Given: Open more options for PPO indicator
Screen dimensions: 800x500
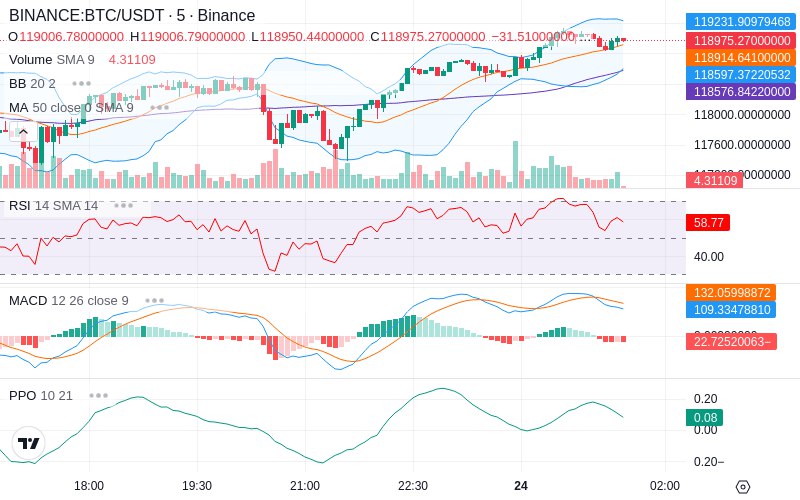Looking at the screenshot, I should [x=98, y=395].
